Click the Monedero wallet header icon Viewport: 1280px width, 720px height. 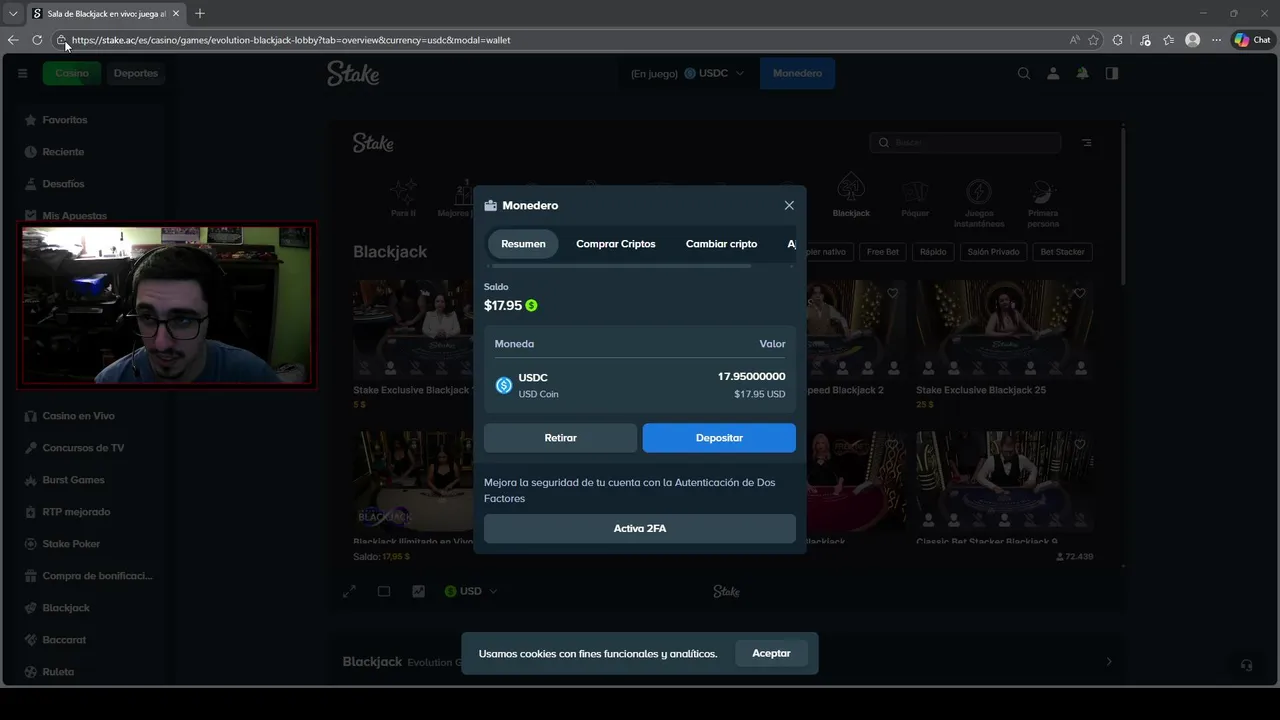490,205
